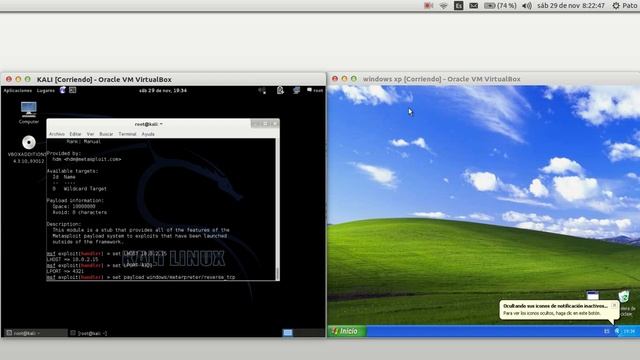Click the KALI VirtualBox window title bar
The image size is (640, 360).
163,79
